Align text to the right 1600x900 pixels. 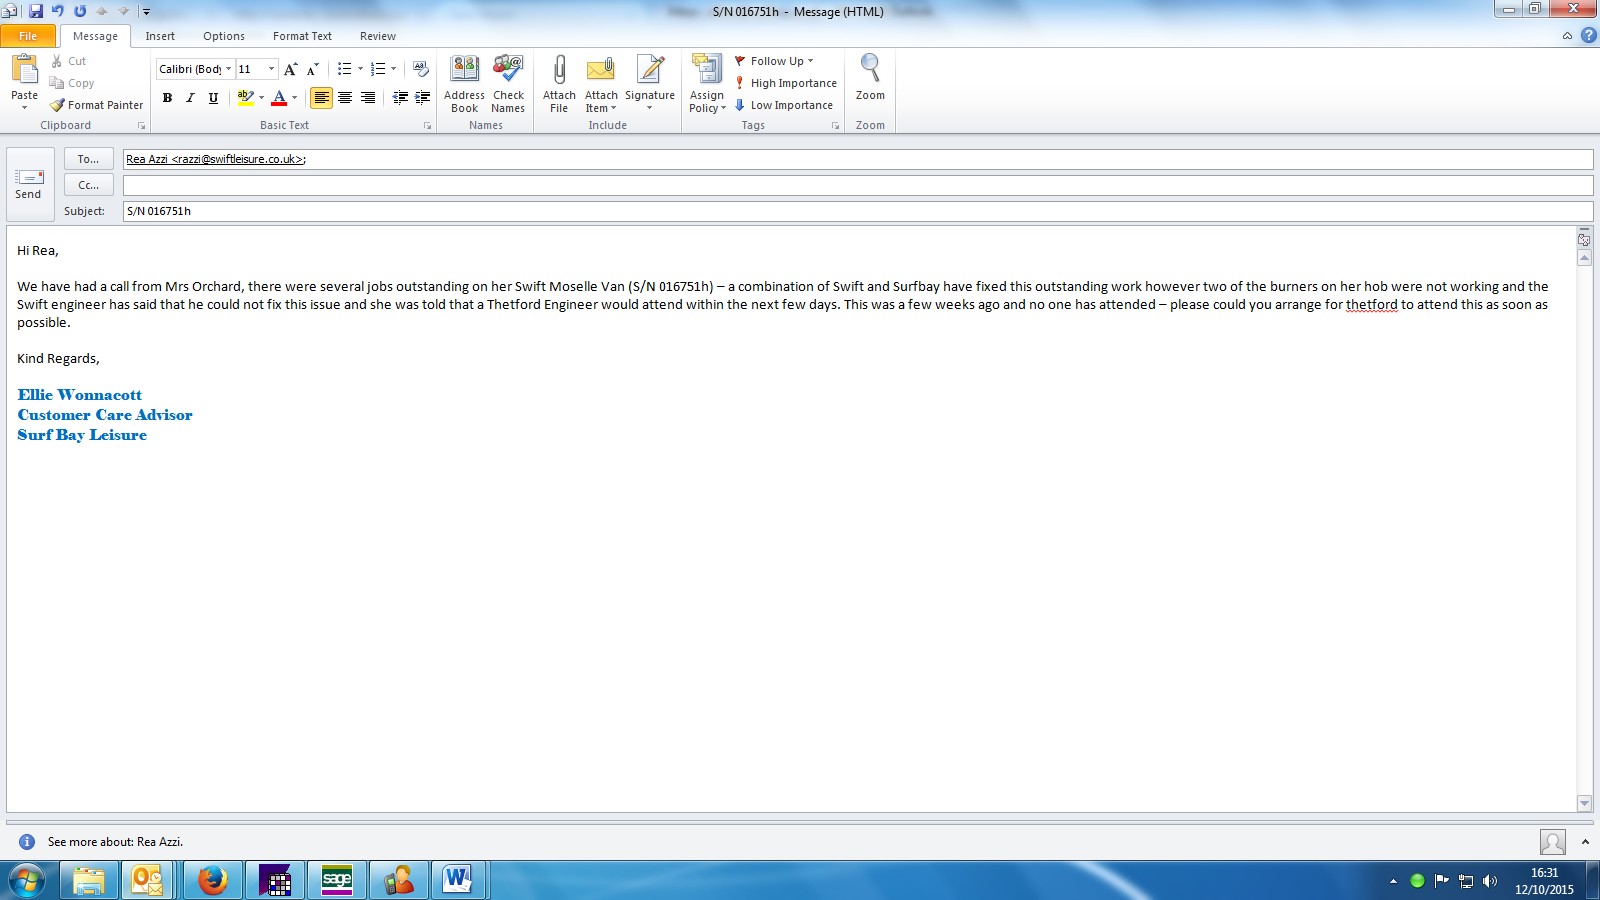coord(368,97)
